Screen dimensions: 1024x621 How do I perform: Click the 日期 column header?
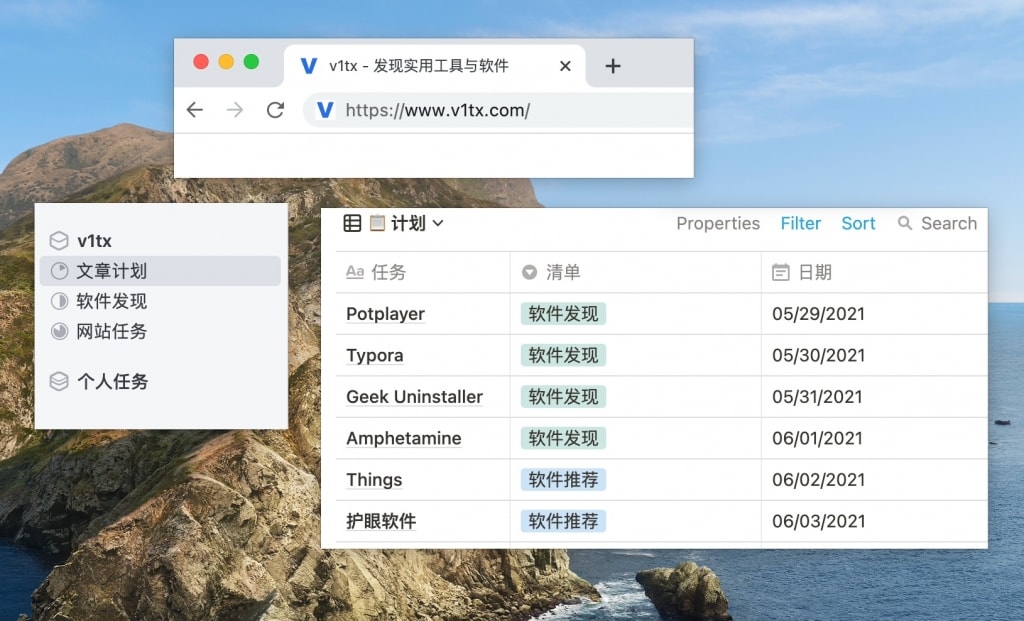pos(874,272)
